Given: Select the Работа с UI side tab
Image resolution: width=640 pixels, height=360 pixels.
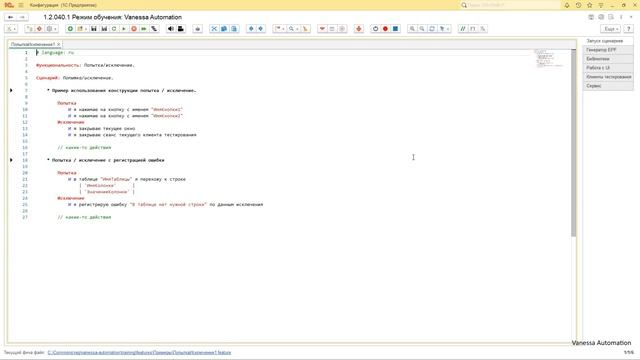Looking at the screenshot, I should pos(608,68).
